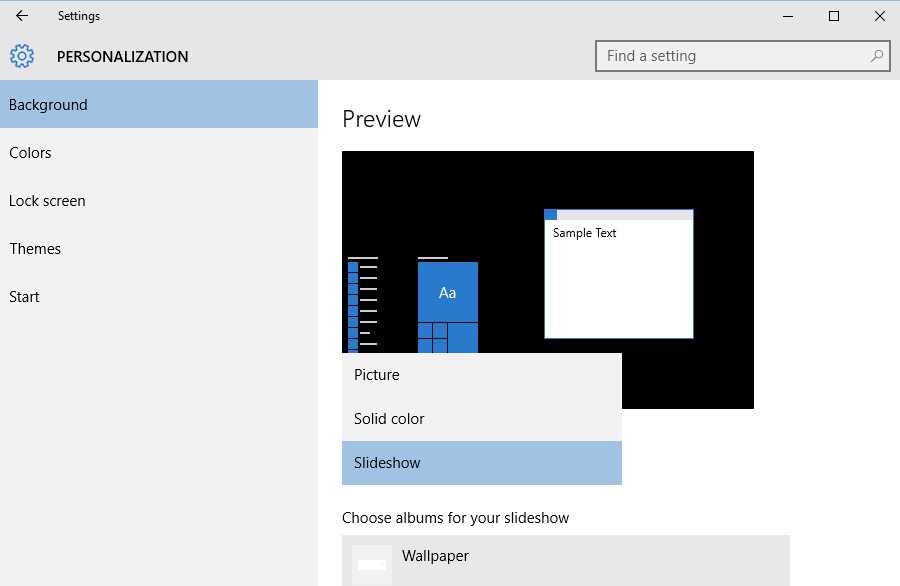Viewport: 900px width, 586px height.
Task: Maximize the Settings window
Action: [x=834, y=16]
